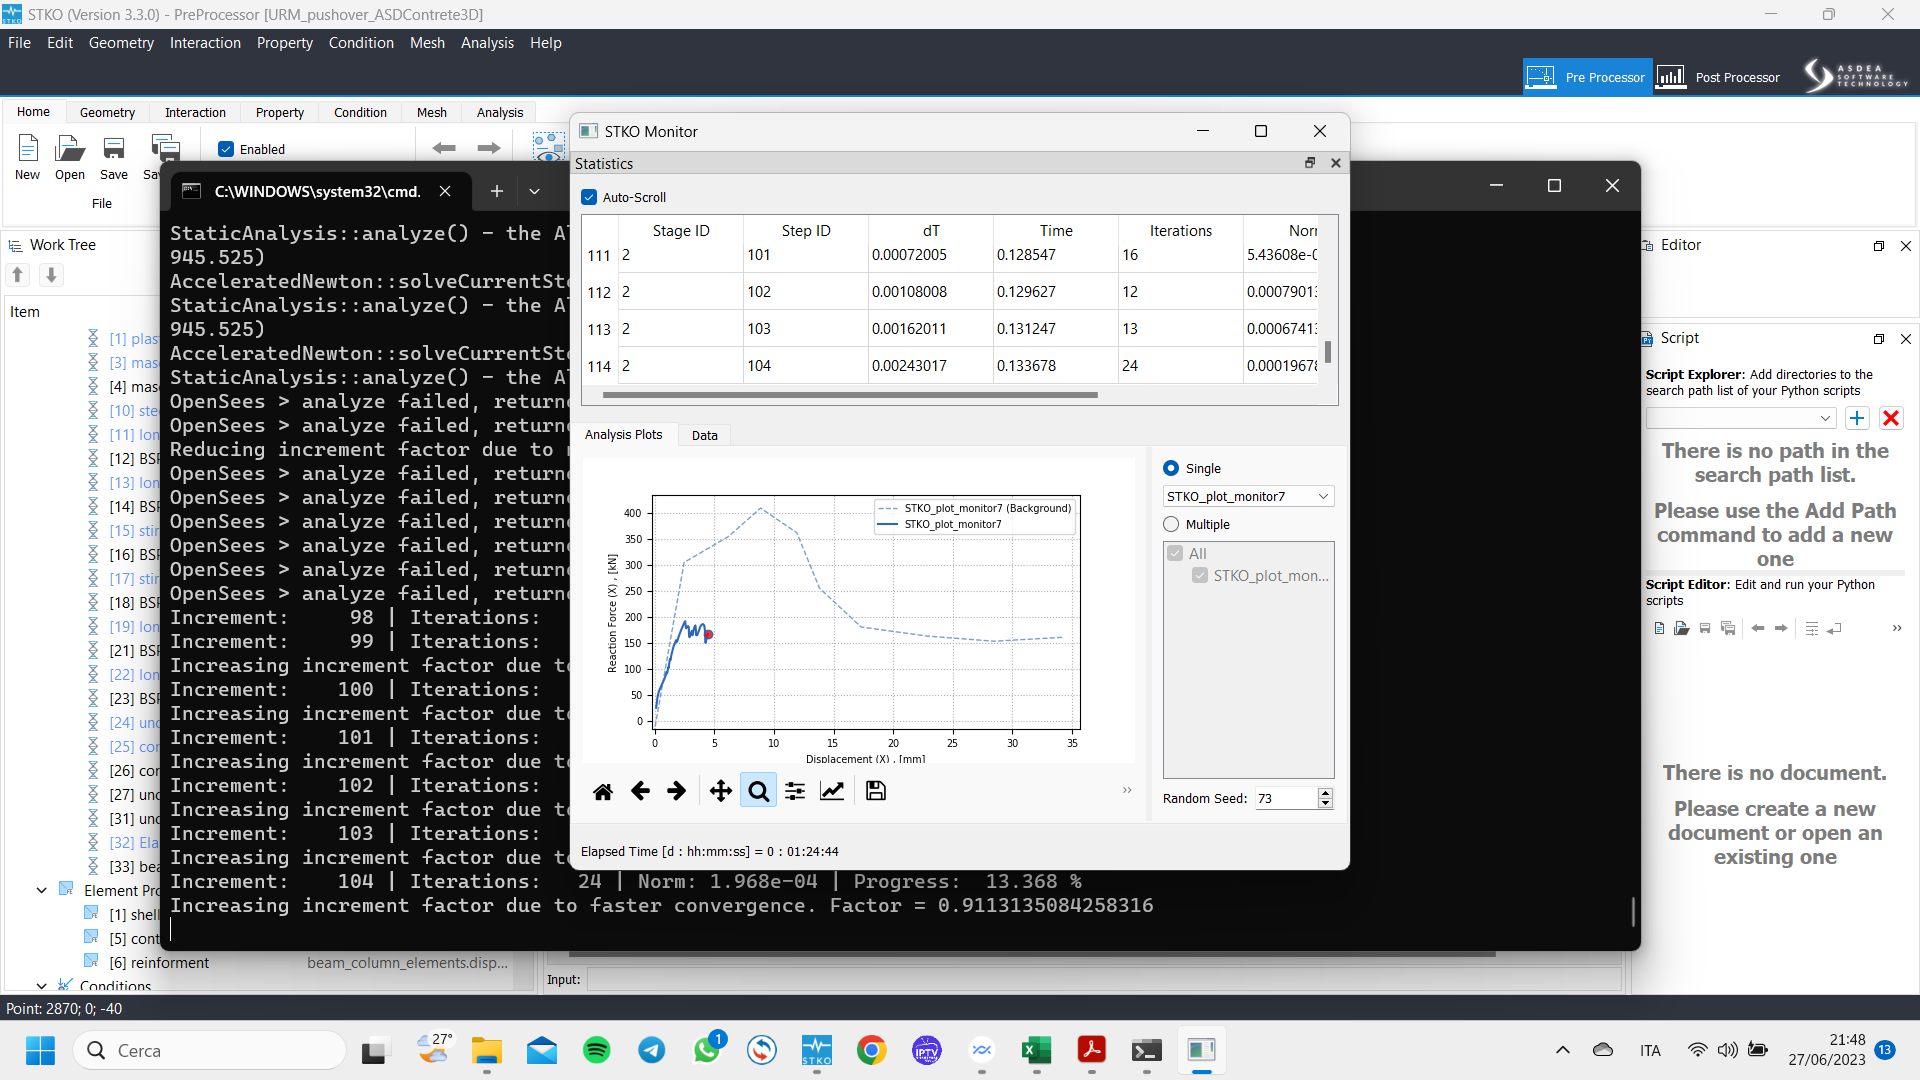Image resolution: width=1920 pixels, height=1080 pixels.
Task: Activate the plot Pan tool
Action: pos(720,791)
